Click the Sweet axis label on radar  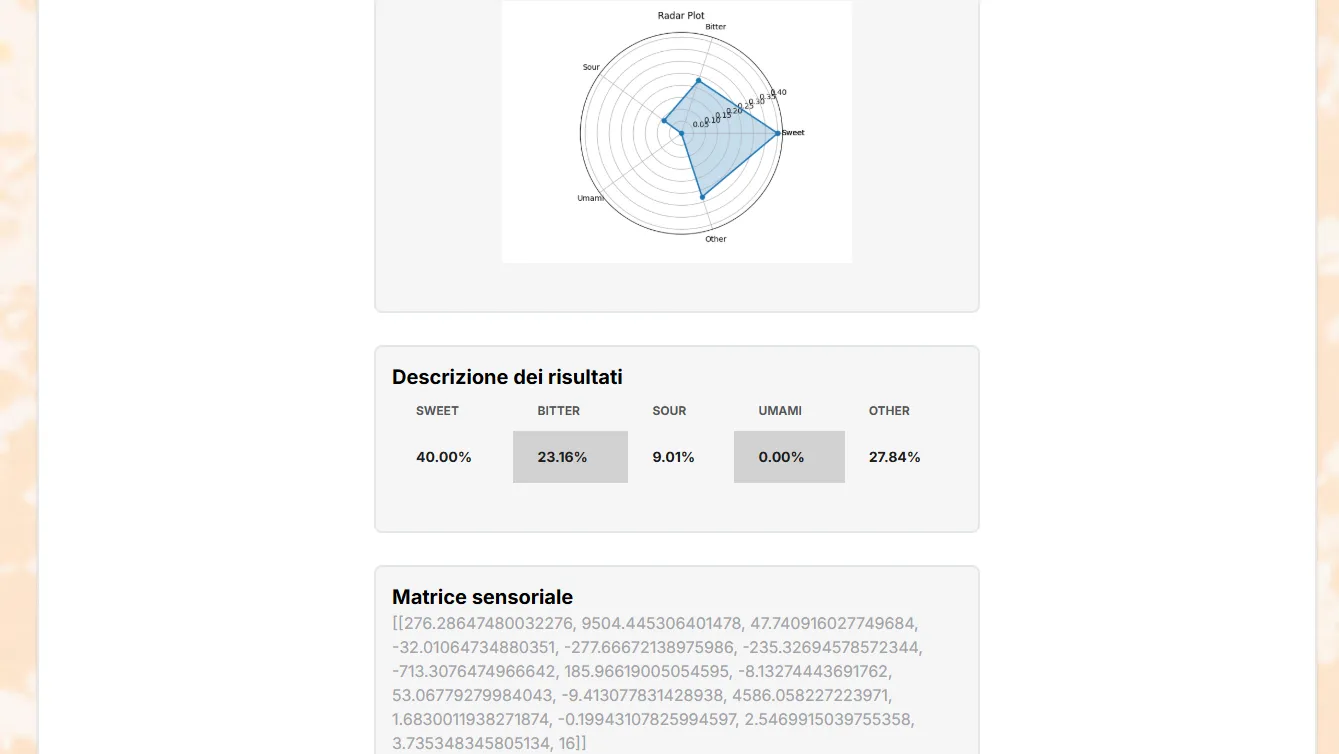[x=793, y=133]
